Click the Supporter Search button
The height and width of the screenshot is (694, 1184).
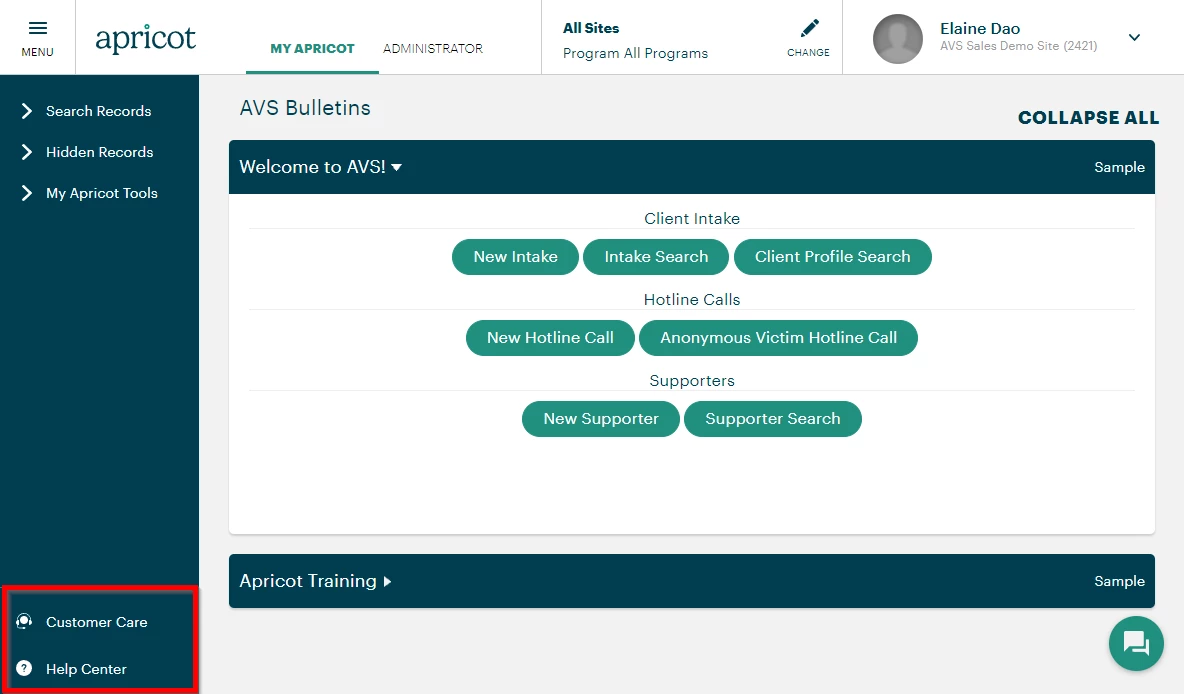772,419
